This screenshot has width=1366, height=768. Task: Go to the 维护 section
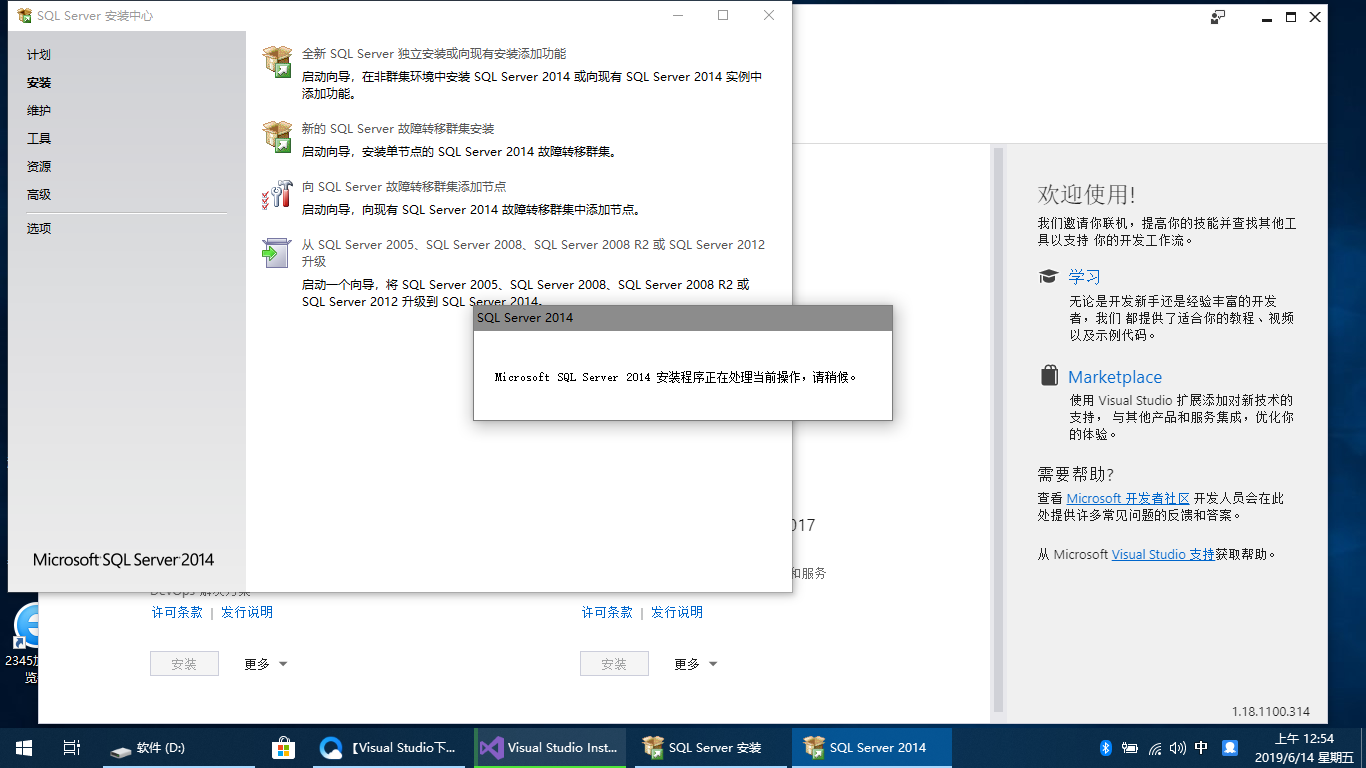click(x=39, y=111)
